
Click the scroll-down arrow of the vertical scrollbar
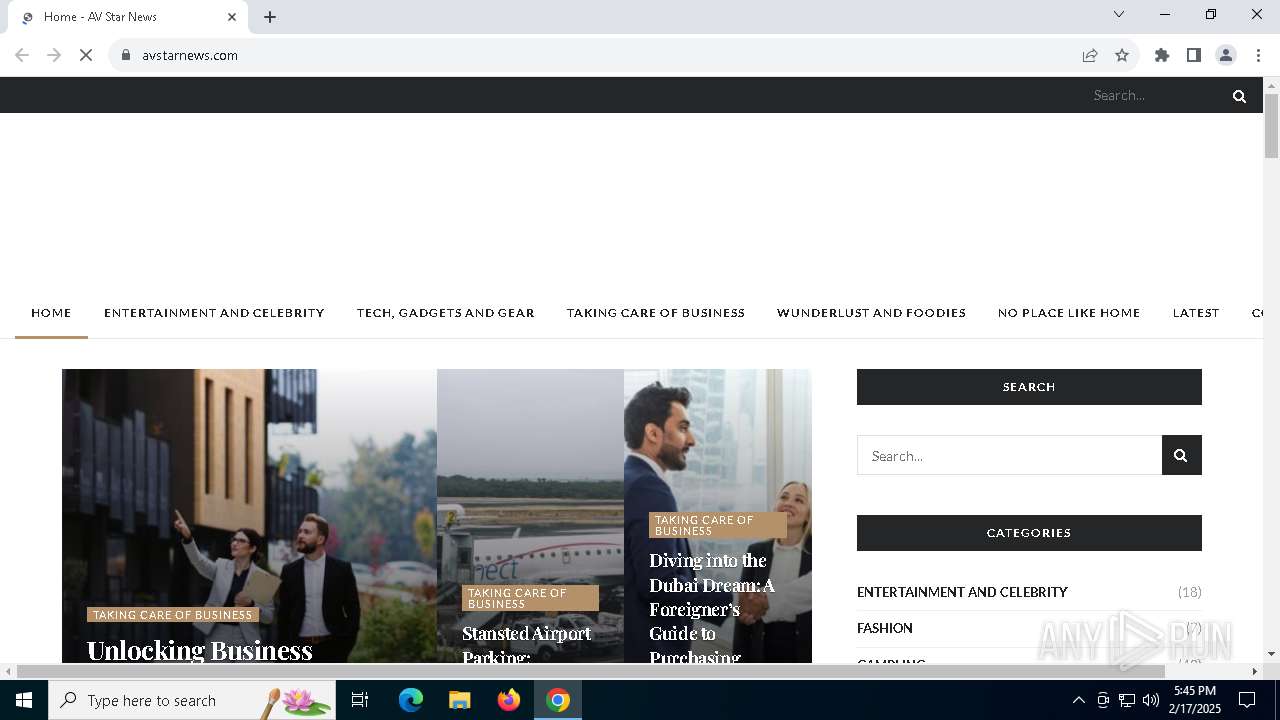click(x=1271, y=655)
